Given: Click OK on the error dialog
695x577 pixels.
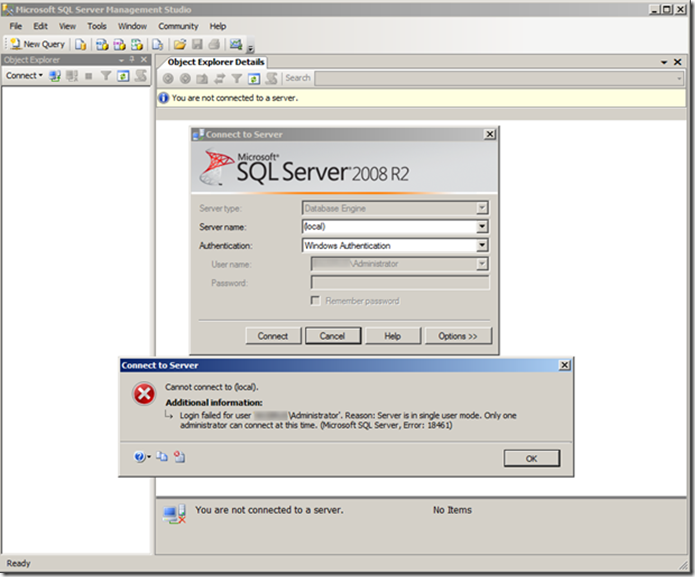Looking at the screenshot, I should tap(531, 458).
